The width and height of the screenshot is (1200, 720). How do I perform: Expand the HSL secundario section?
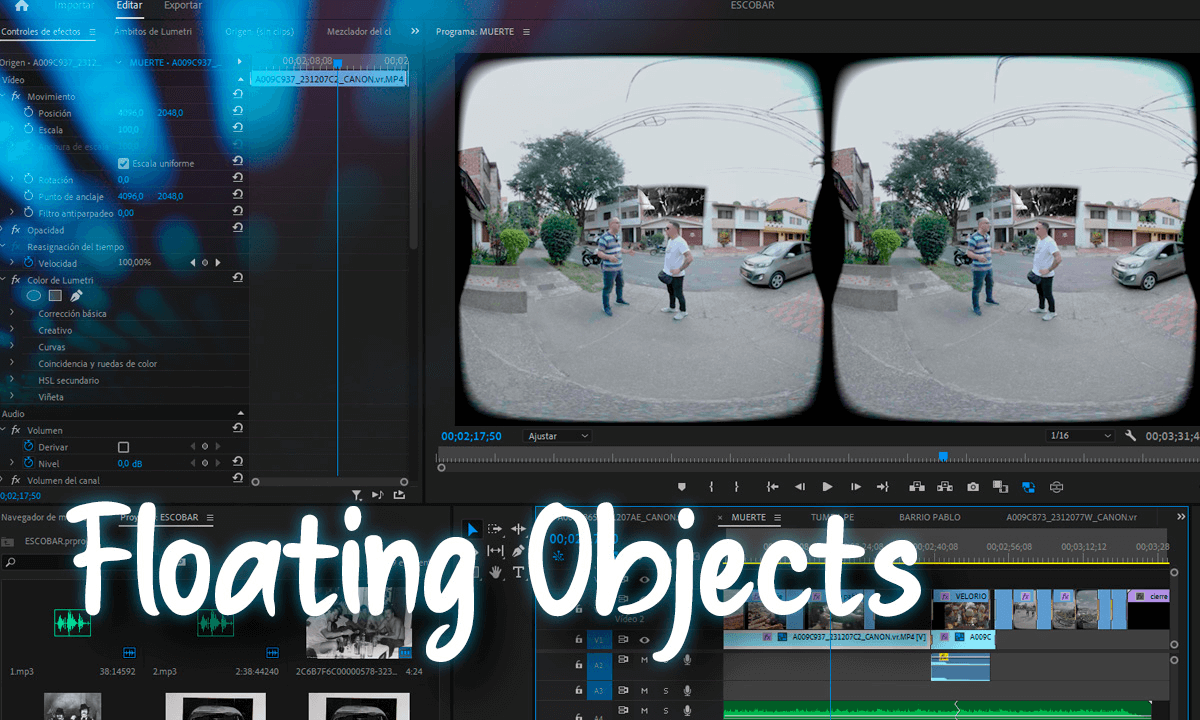coord(12,380)
